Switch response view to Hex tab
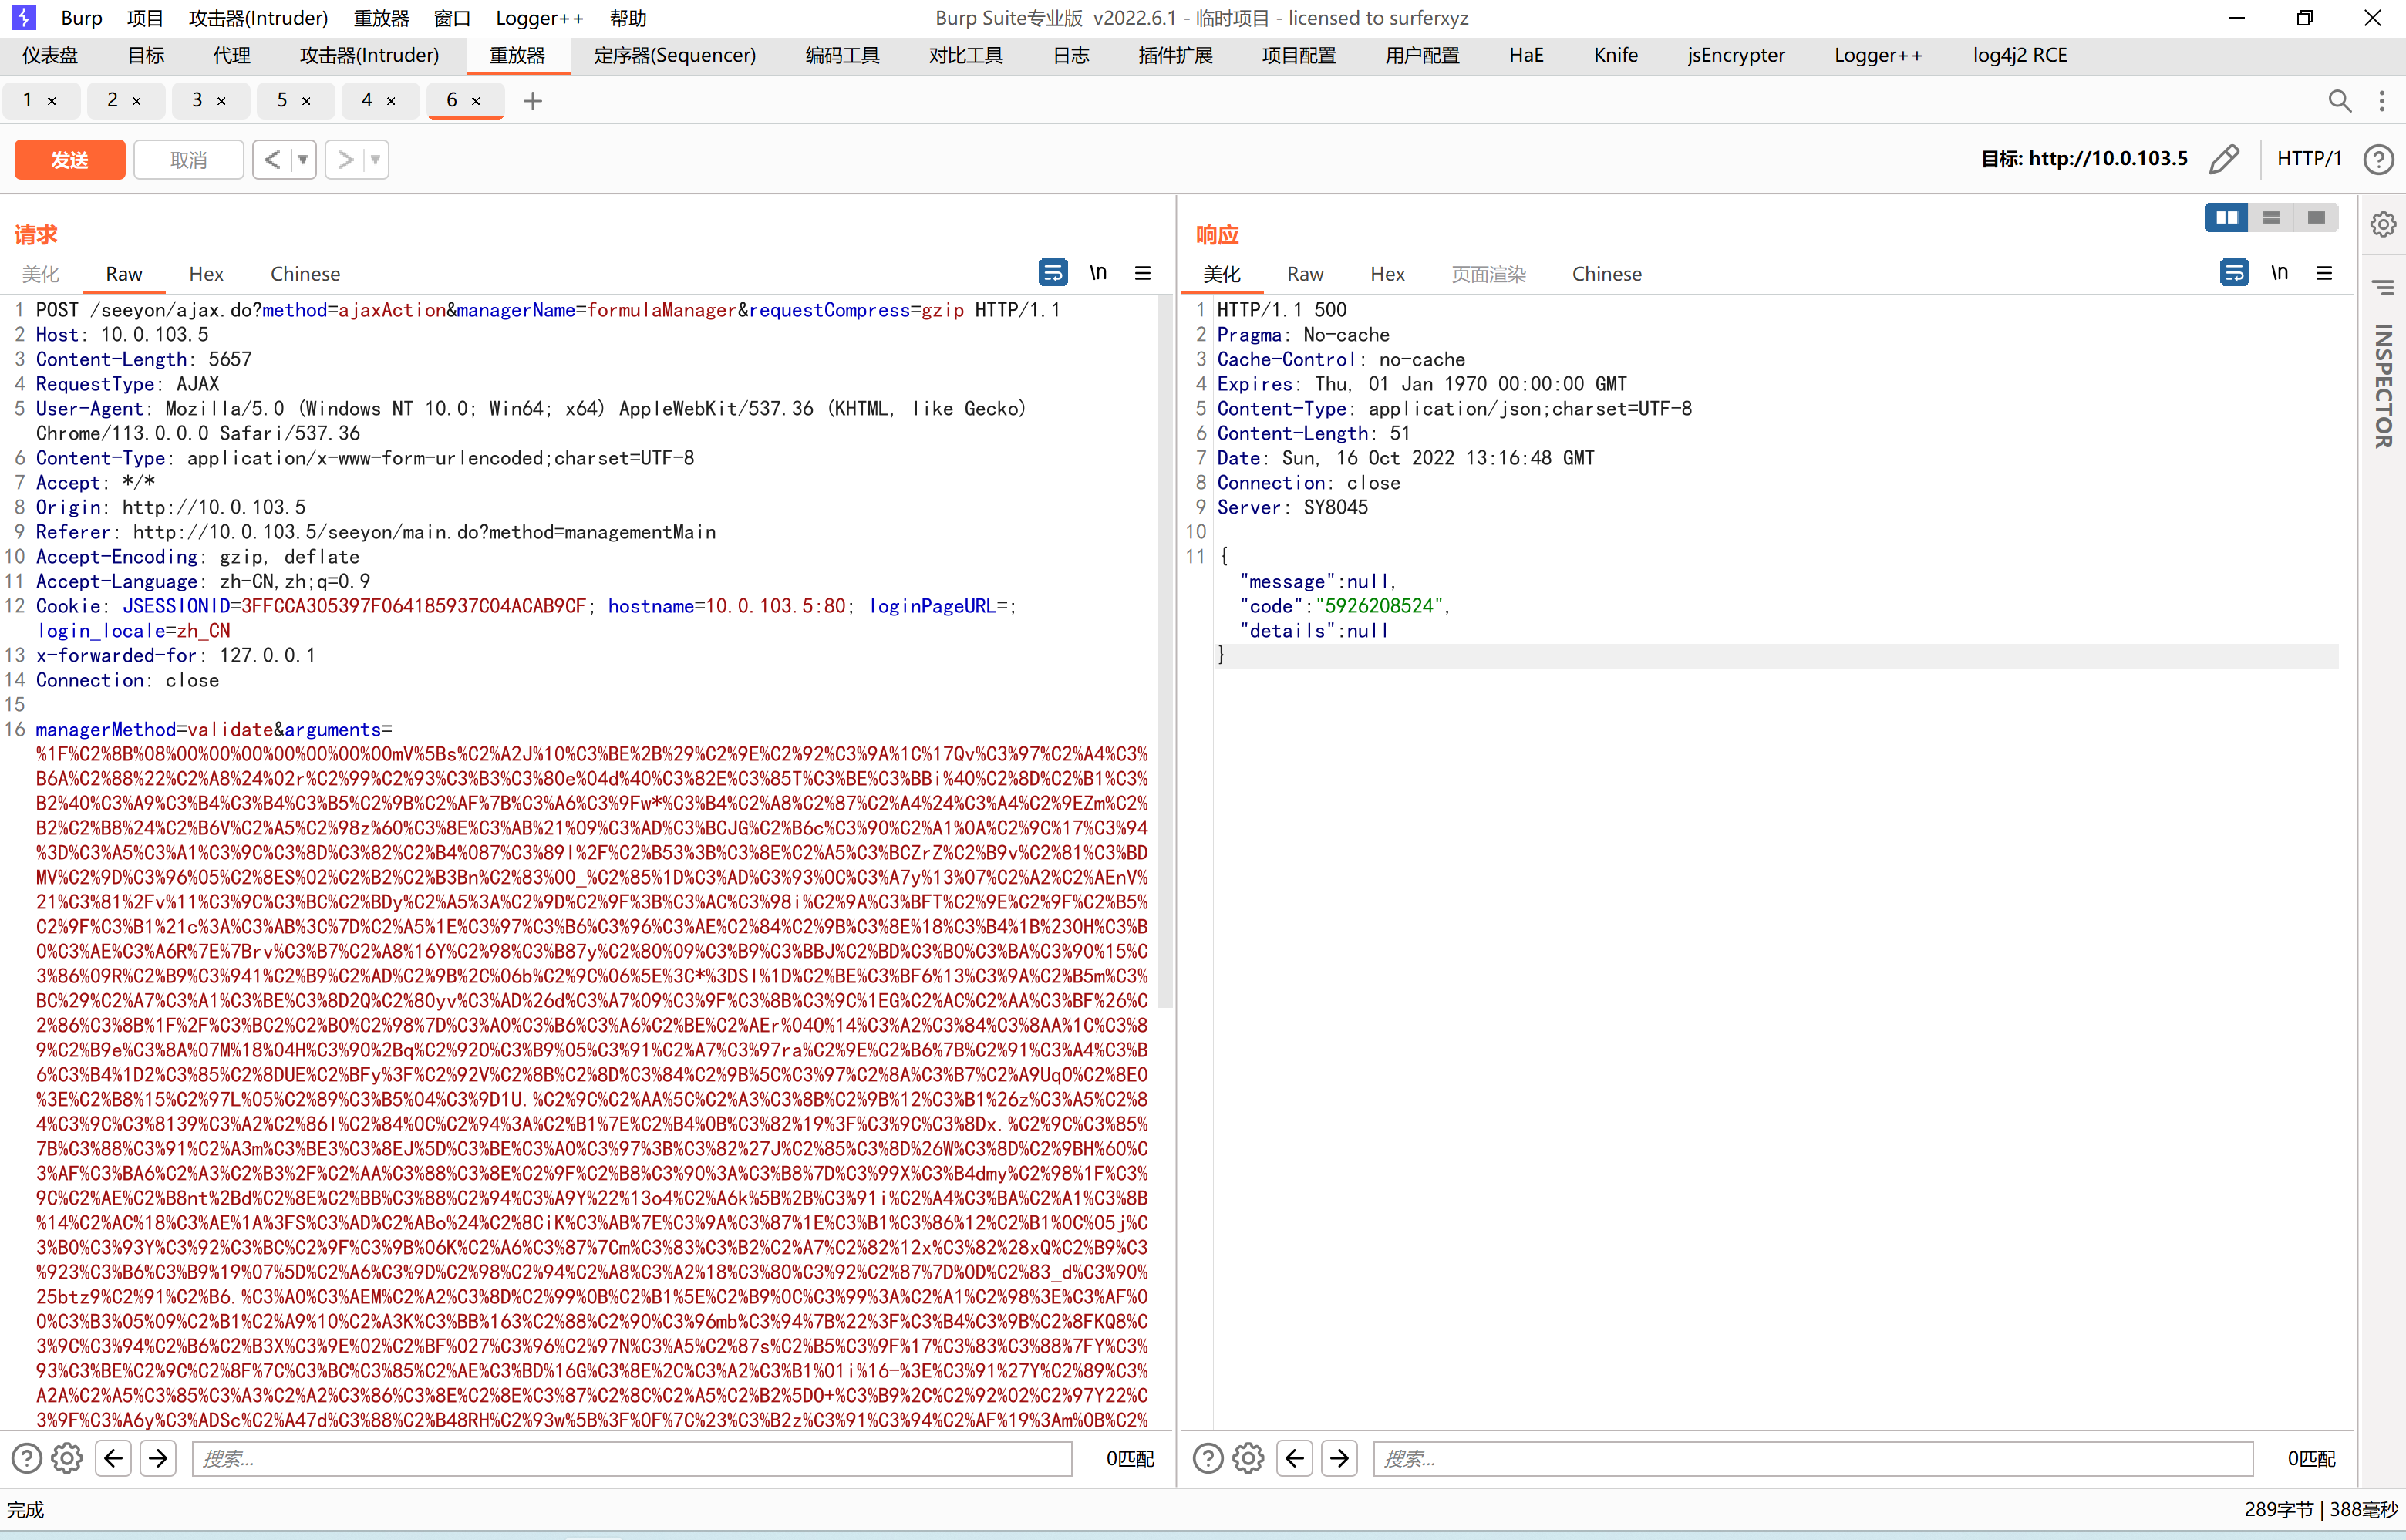Viewport: 2406px width, 1540px height. [x=1387, y=274]
